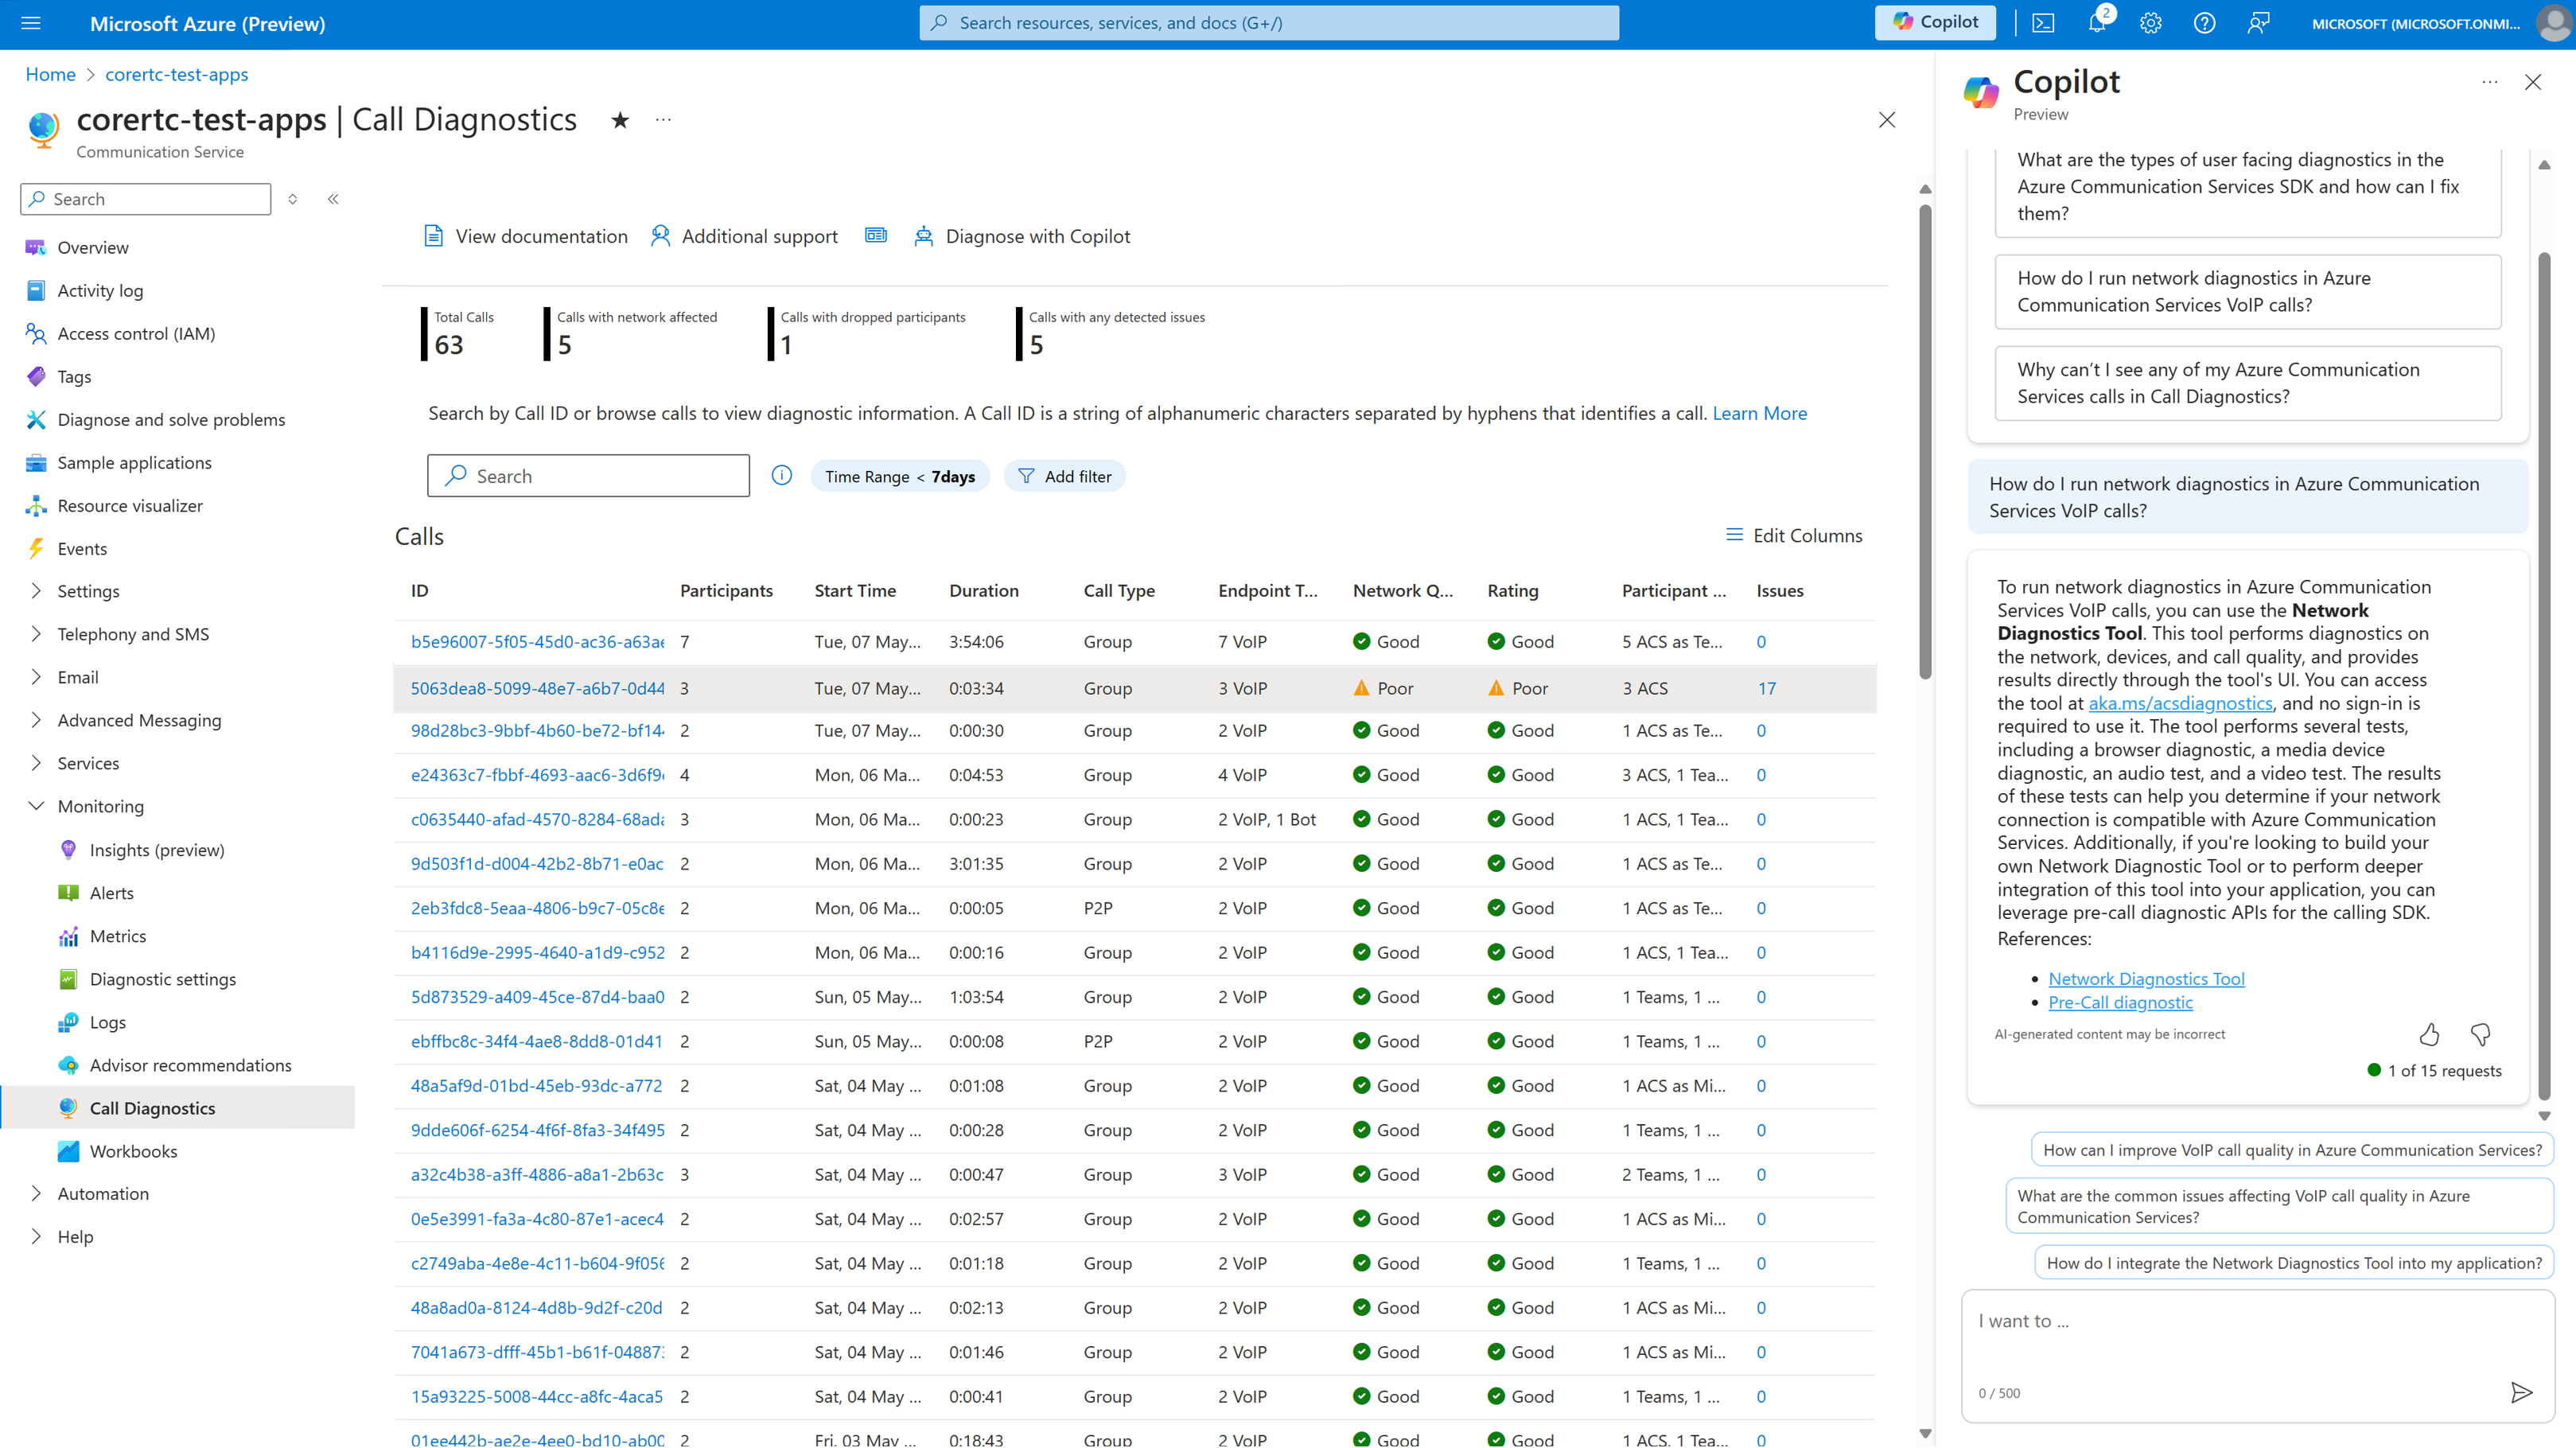Click the Diagnose with Copilot icon

(922, 235)
